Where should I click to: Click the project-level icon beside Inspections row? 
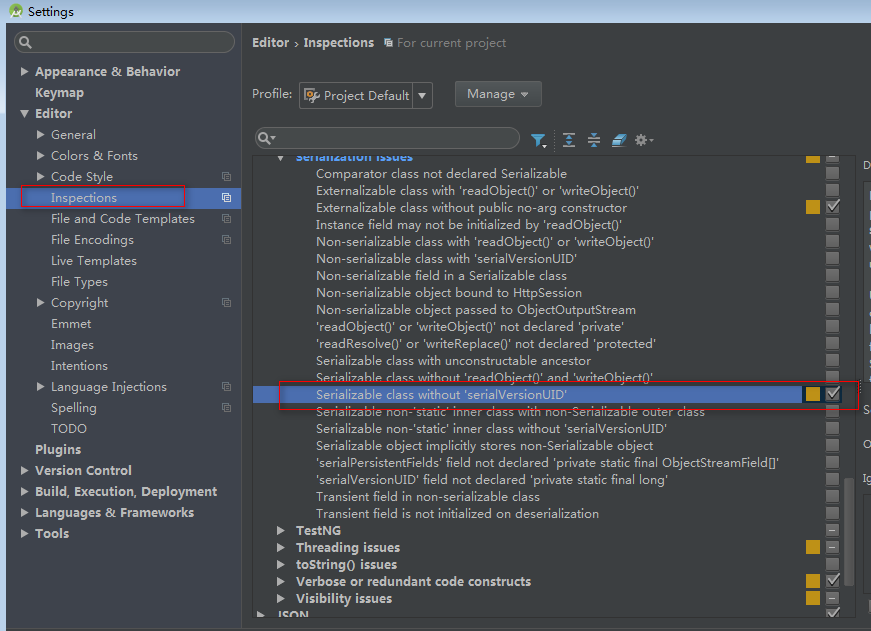coord(226,197)
